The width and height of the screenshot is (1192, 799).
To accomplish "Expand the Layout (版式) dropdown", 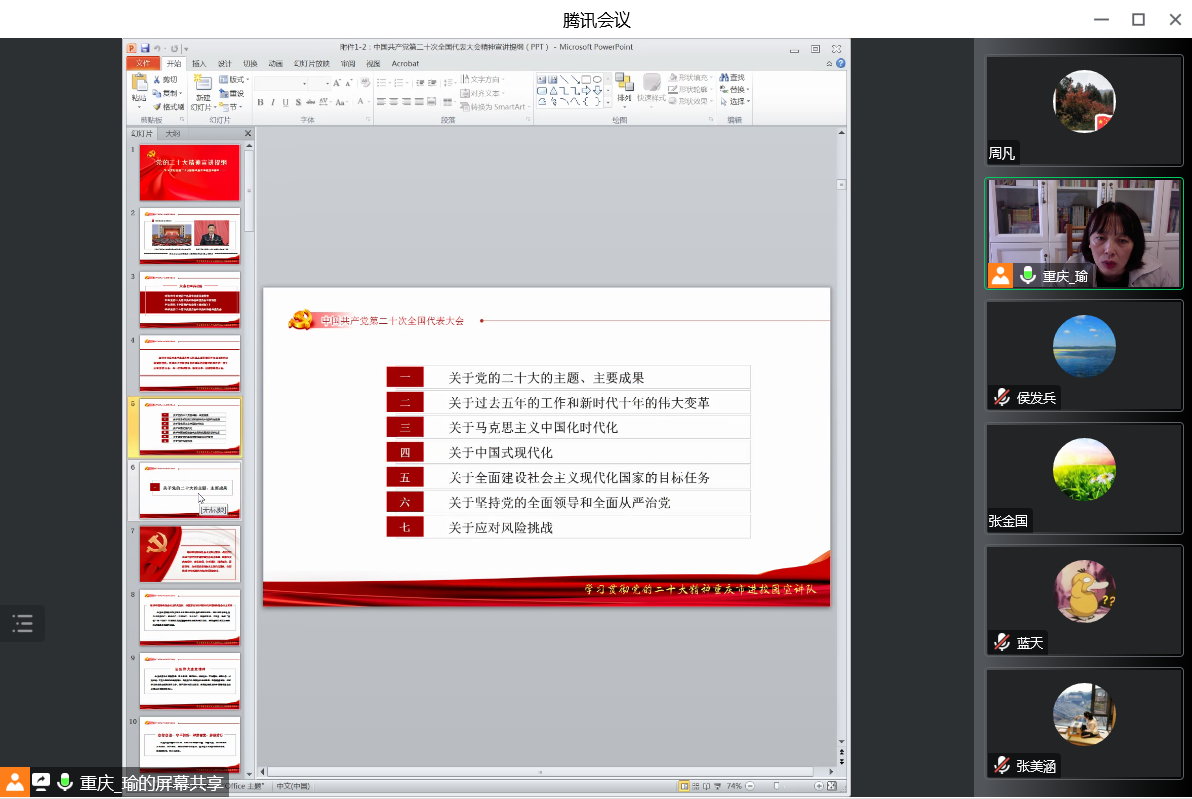I will 236,79.
